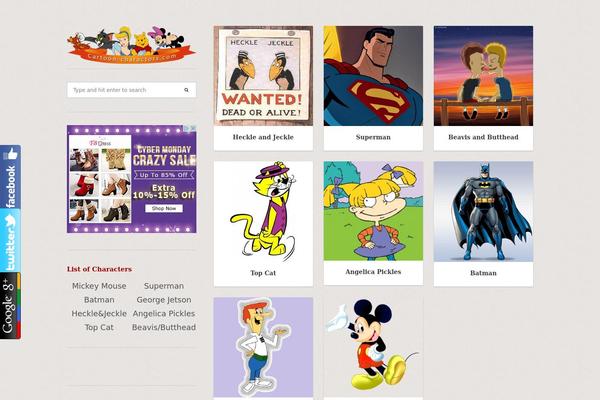Select Angelica Pickles in List of Characters

164,313
